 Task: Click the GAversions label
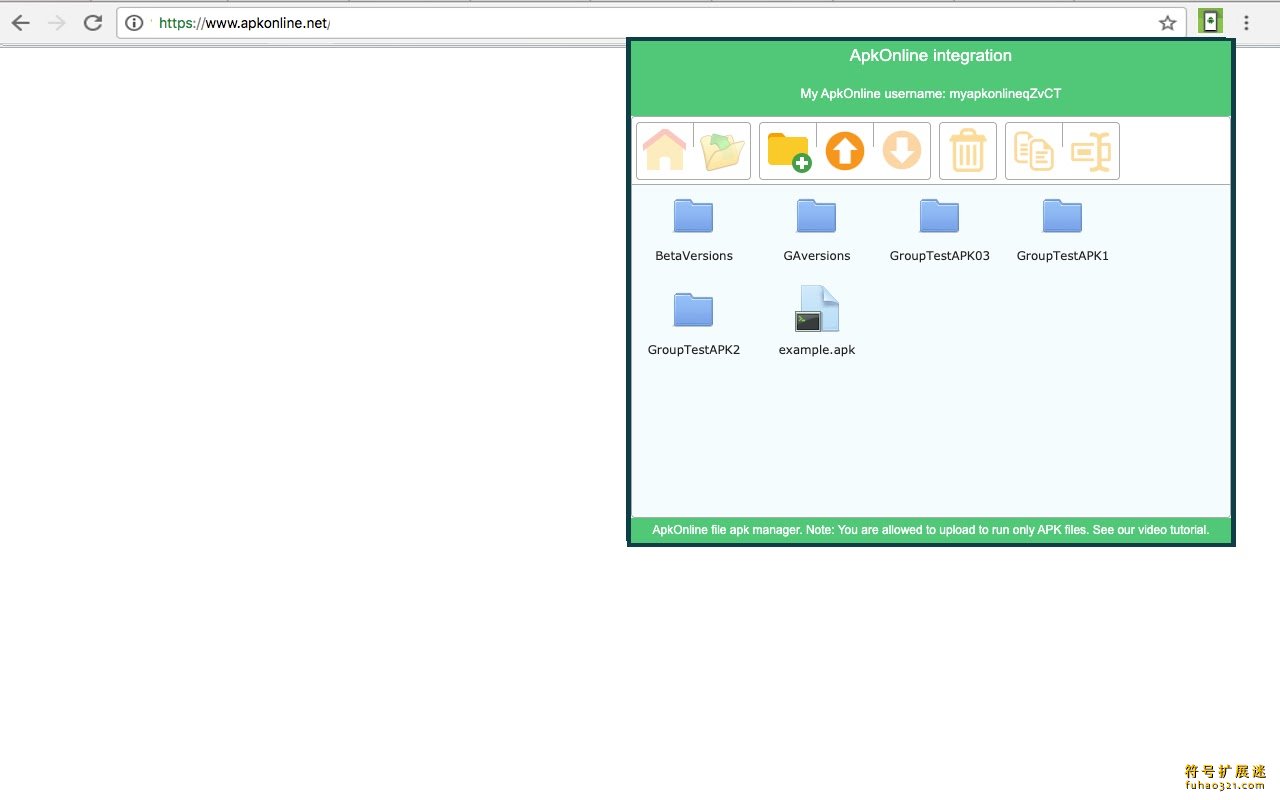point(817,256)
